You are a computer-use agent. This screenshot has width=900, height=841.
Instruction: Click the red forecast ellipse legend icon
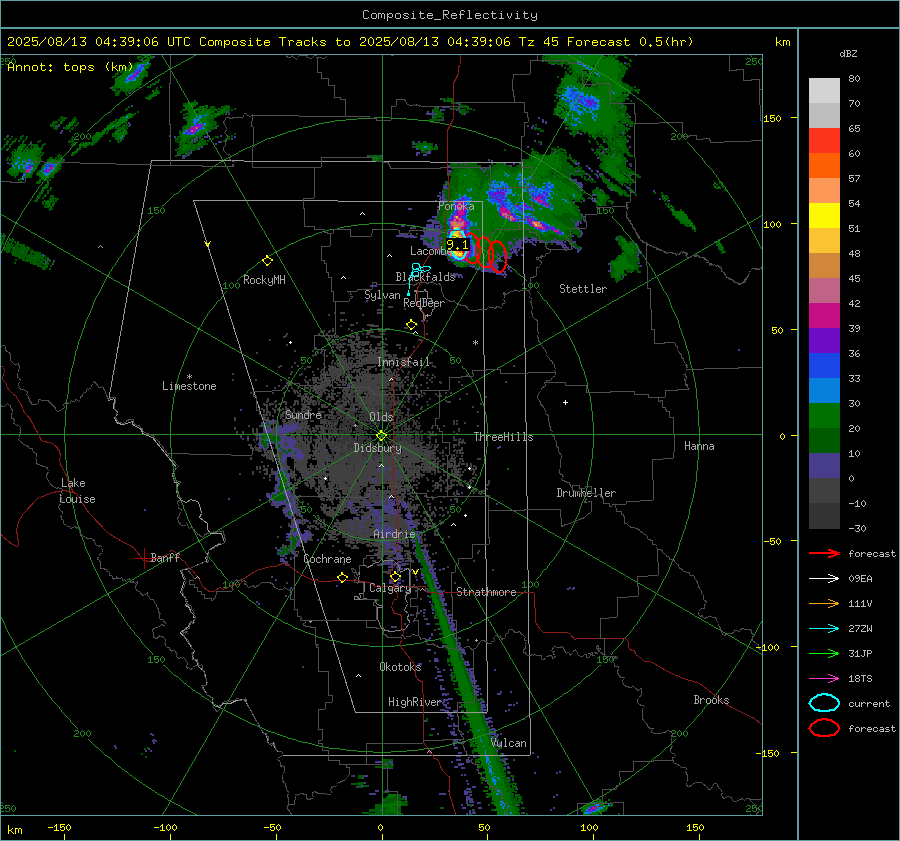coord(824,728)
